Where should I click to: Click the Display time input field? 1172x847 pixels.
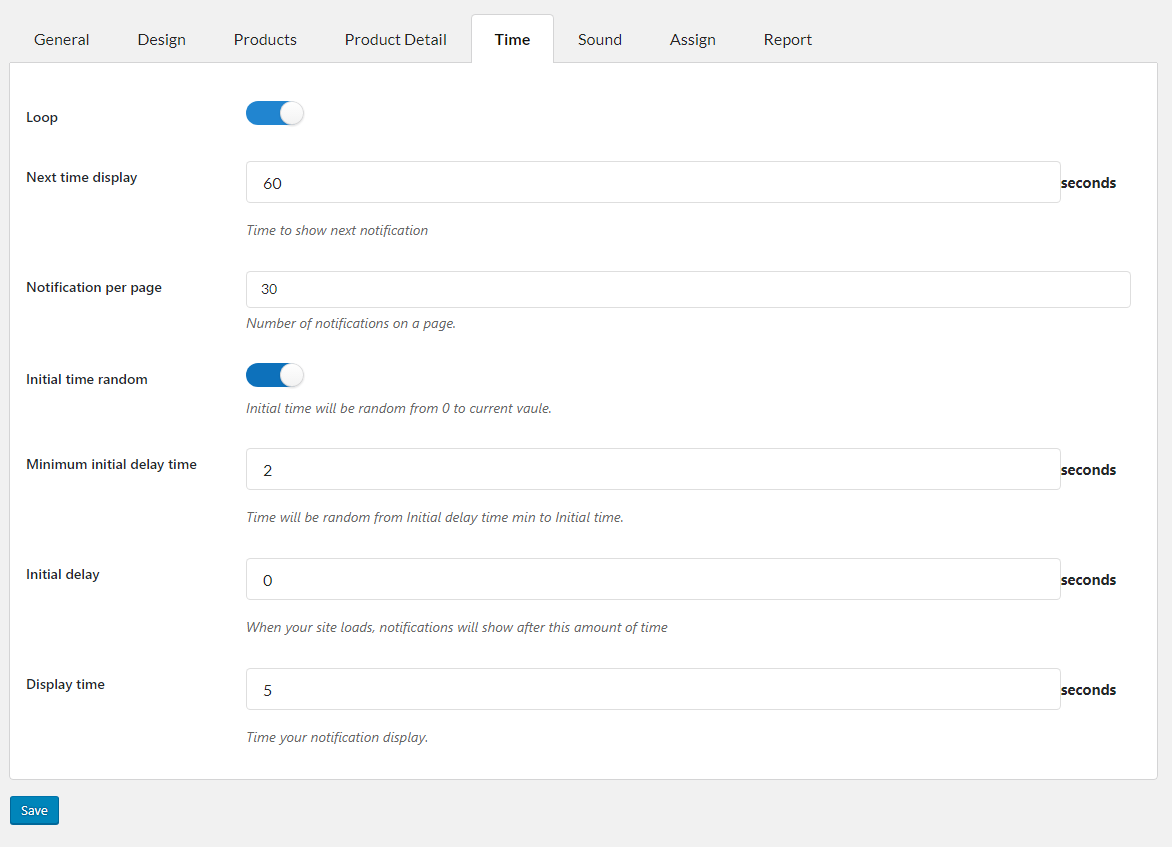653,690
